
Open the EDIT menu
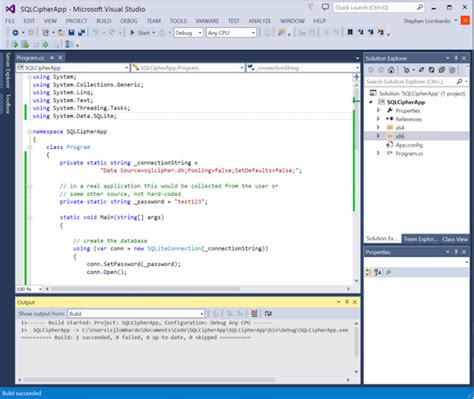[29, 21]
